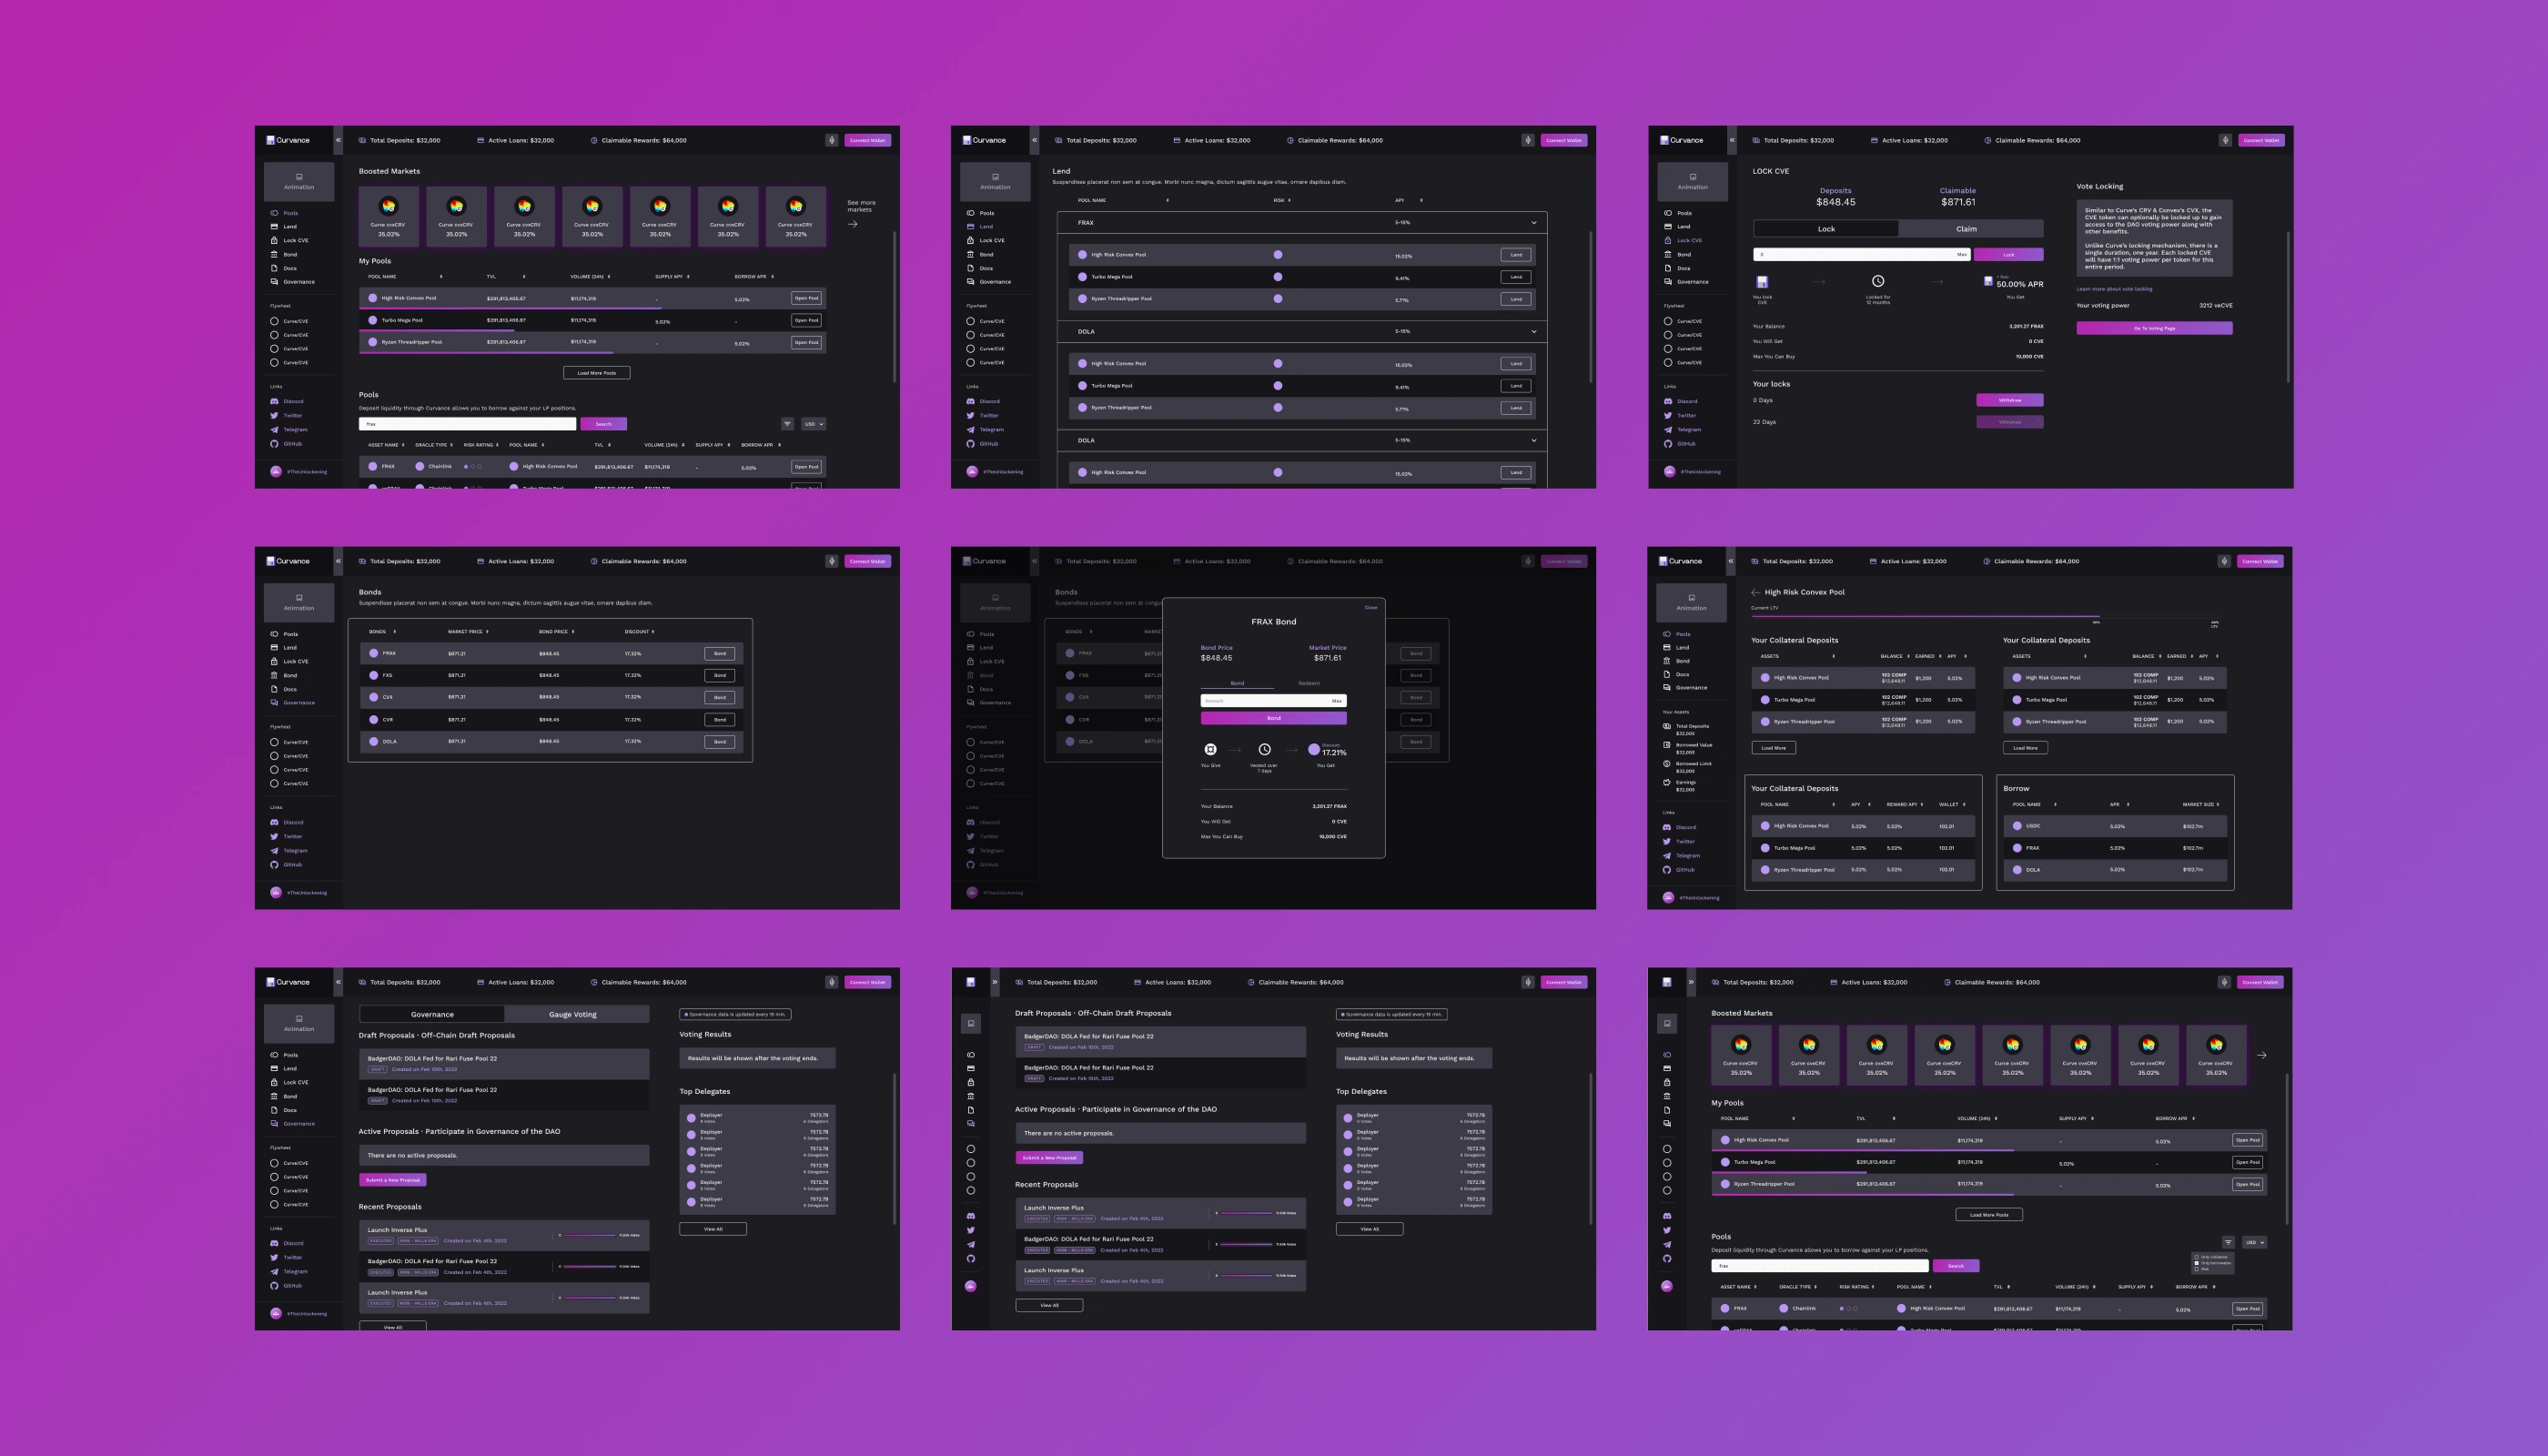The width and height of the screenshot is (2548, 1456).
Task: Switch to Redeem tab in FRAX Bond dialog
Action: pos(1309,683)
